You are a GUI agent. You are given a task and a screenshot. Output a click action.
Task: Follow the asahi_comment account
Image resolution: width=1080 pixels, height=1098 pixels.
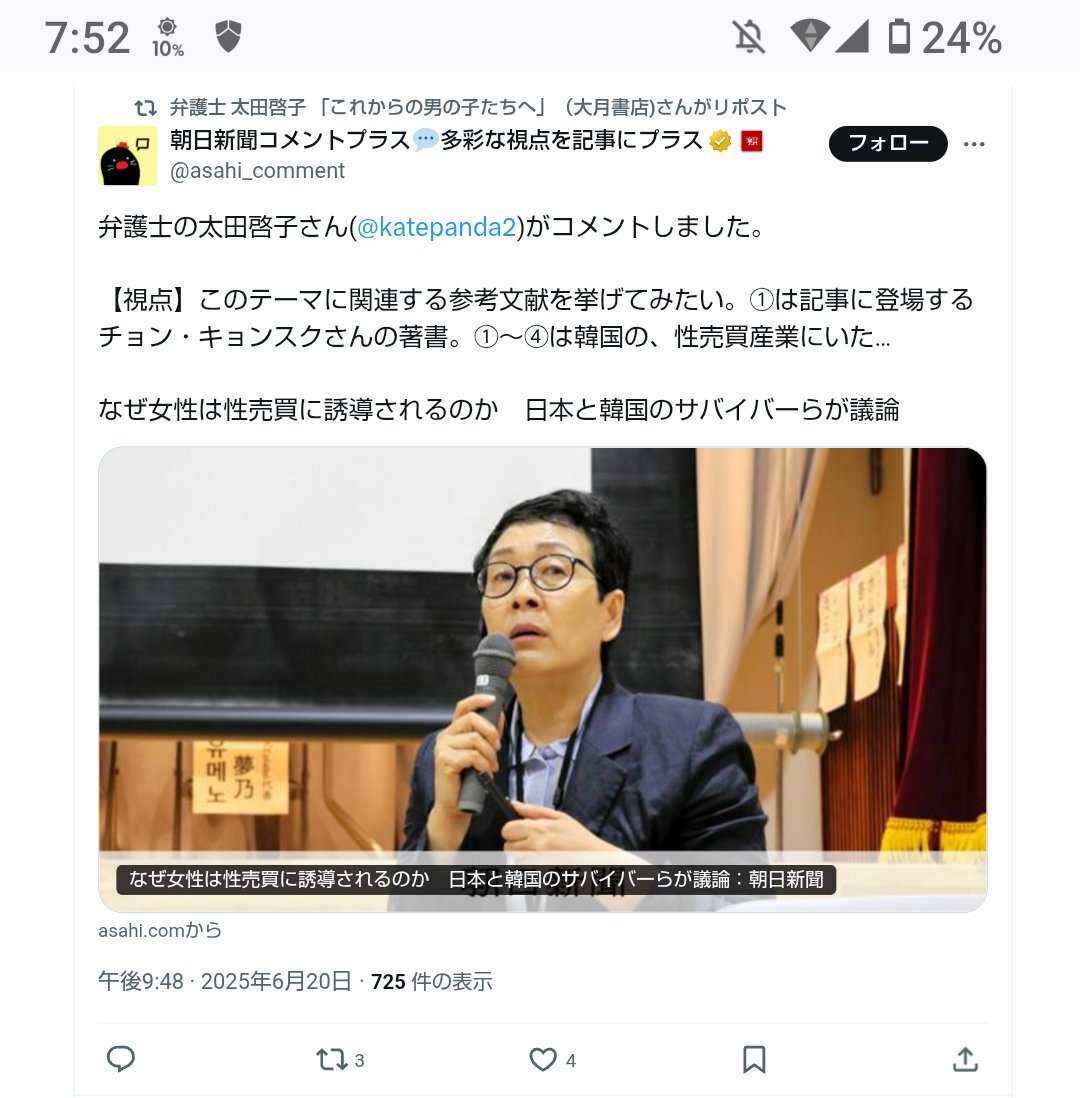[x=888, y=144]
